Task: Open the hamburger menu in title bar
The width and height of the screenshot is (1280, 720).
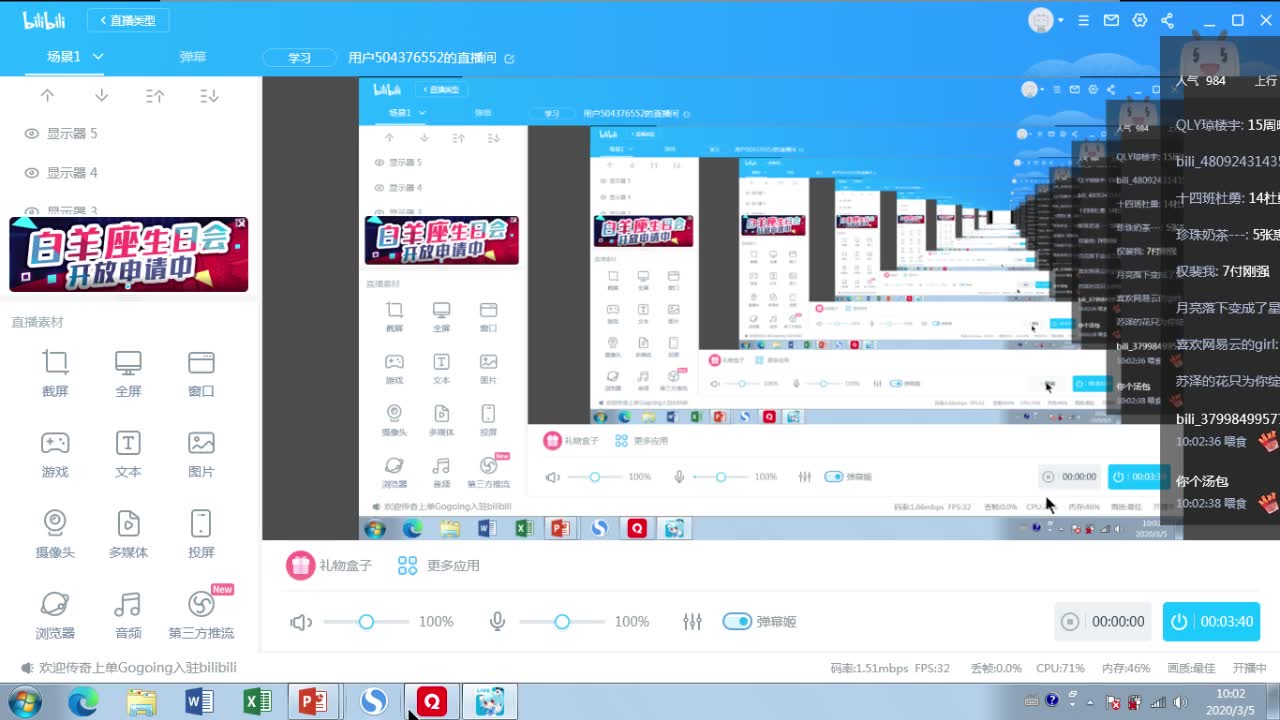Action: point(1083,20)
